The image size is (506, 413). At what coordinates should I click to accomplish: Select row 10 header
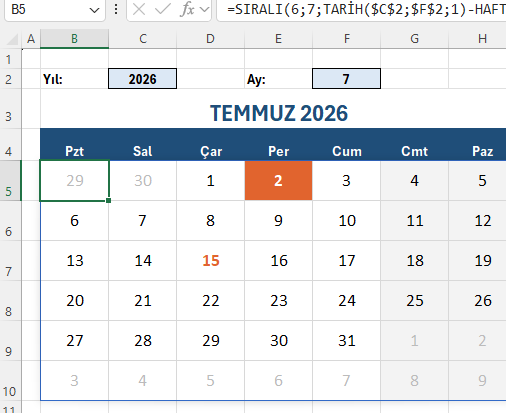11,381
